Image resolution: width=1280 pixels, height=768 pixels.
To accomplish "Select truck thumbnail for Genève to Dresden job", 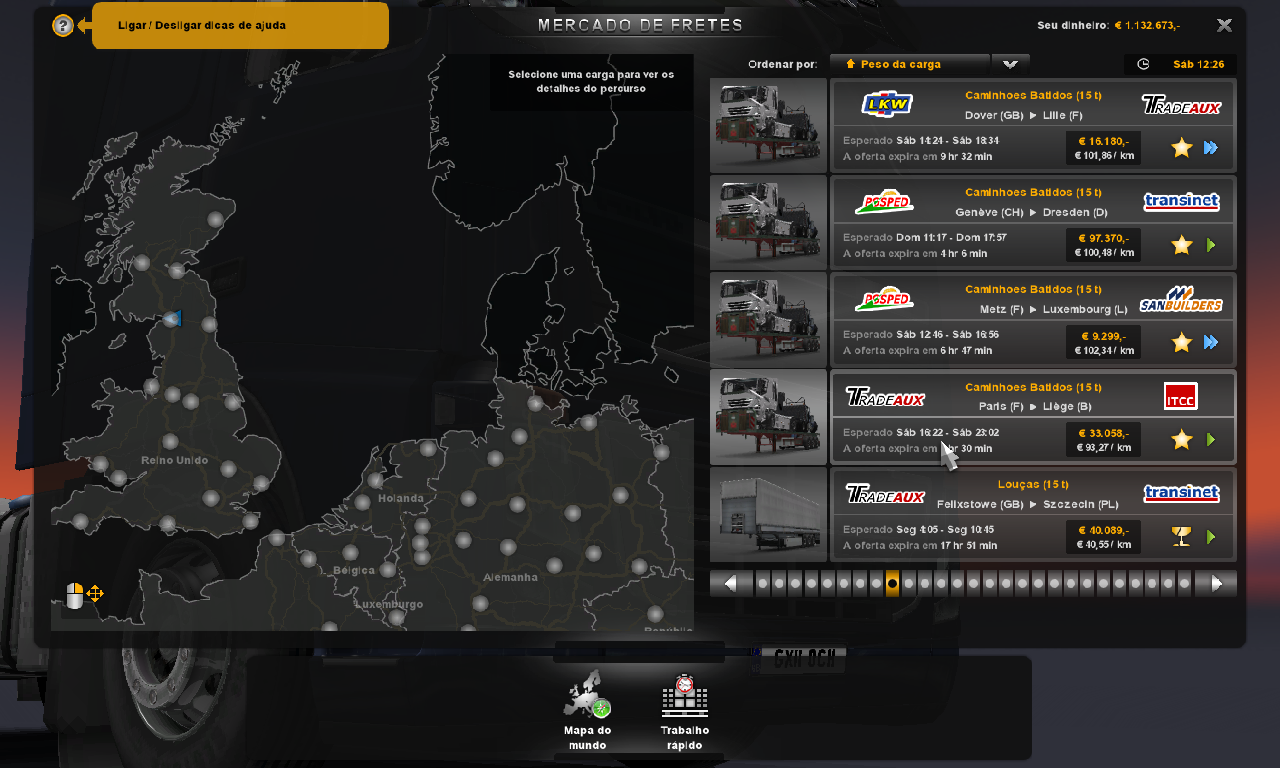I will [768, 223].
